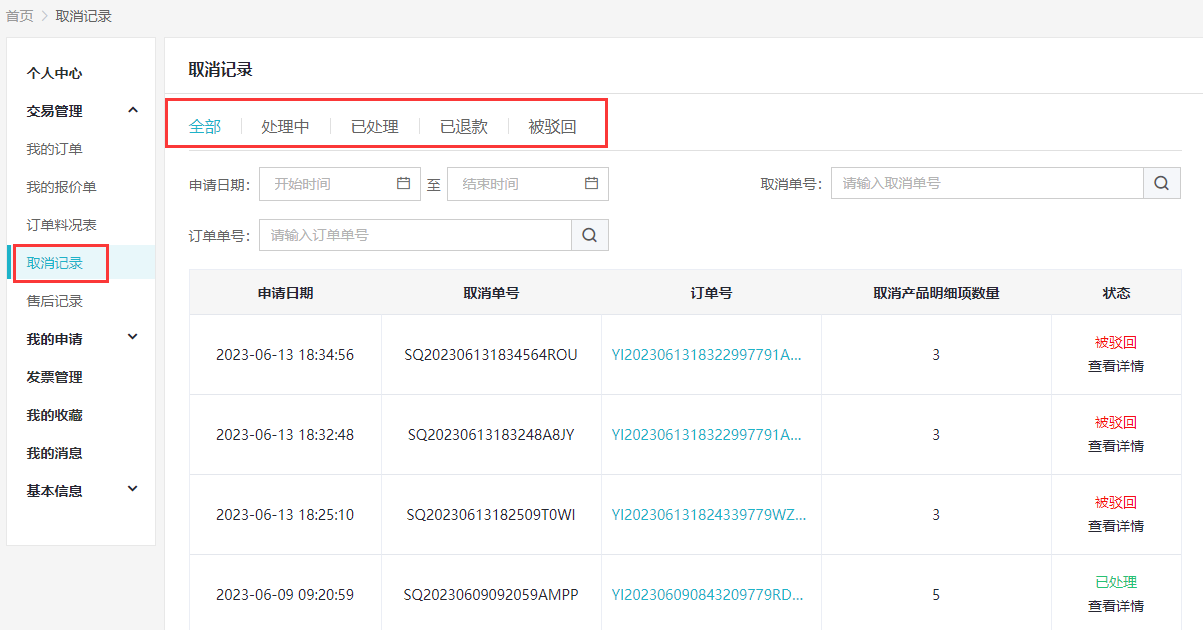The image size is (1203, 630).
Task: Click the search icon beside 订单单号 input
Action: coord(589,235)
